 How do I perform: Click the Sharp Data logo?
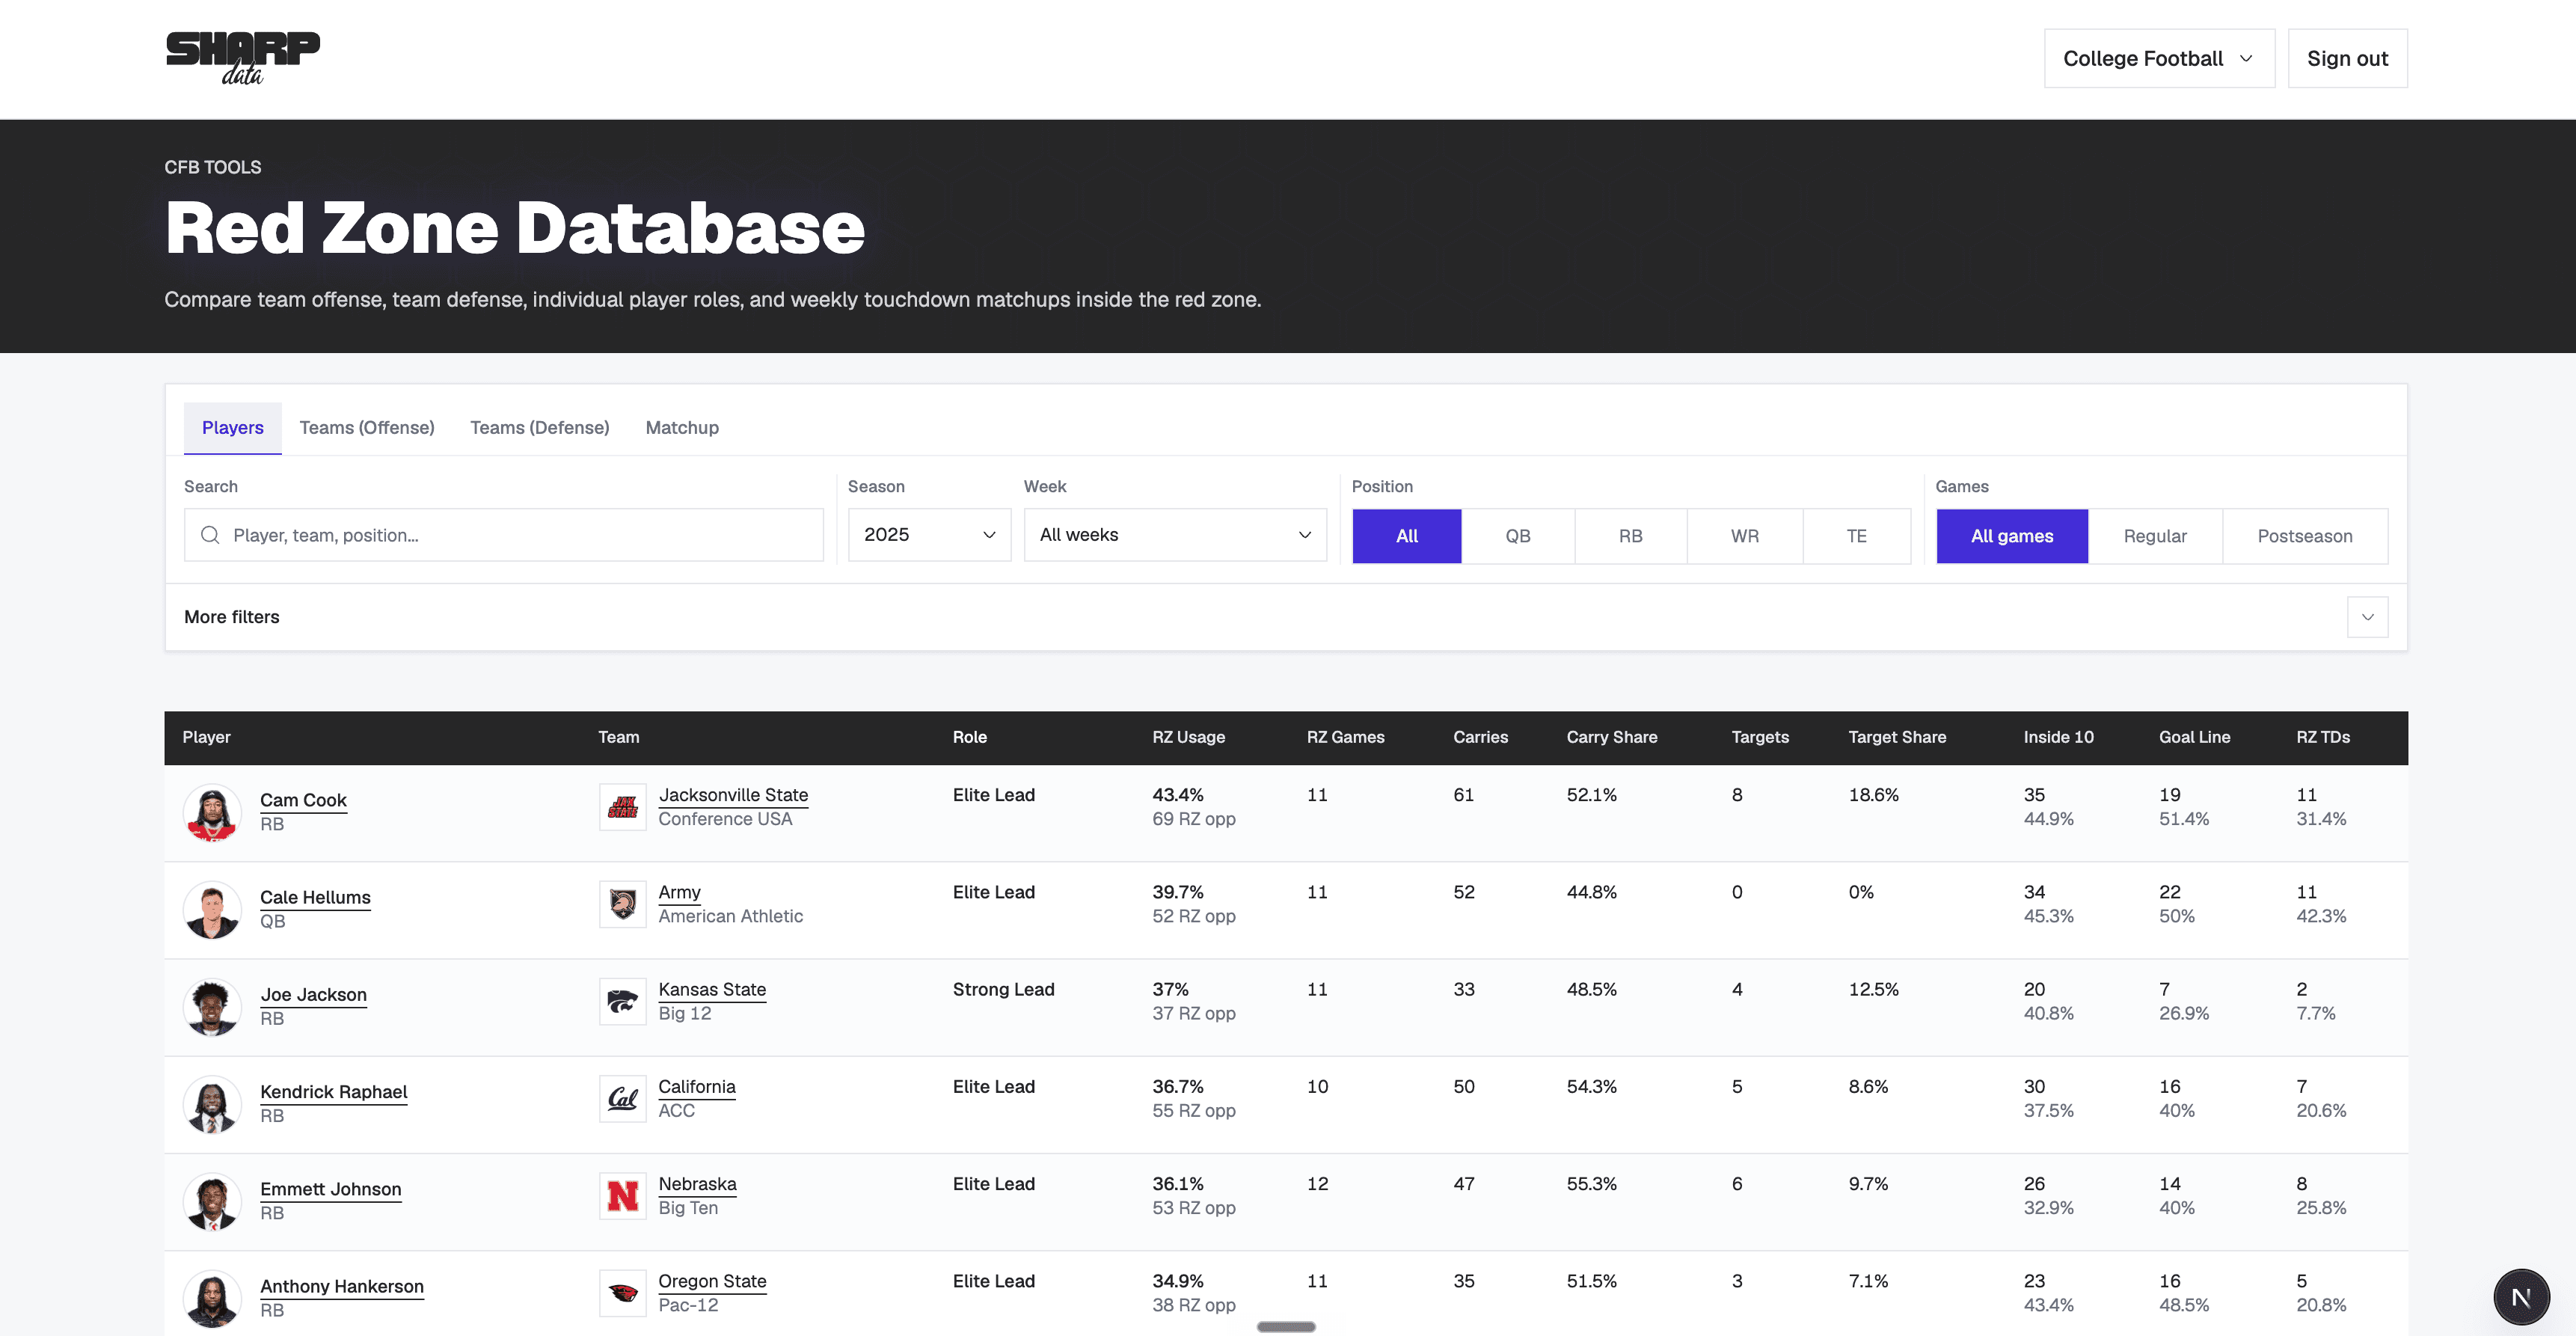point(243,58)
